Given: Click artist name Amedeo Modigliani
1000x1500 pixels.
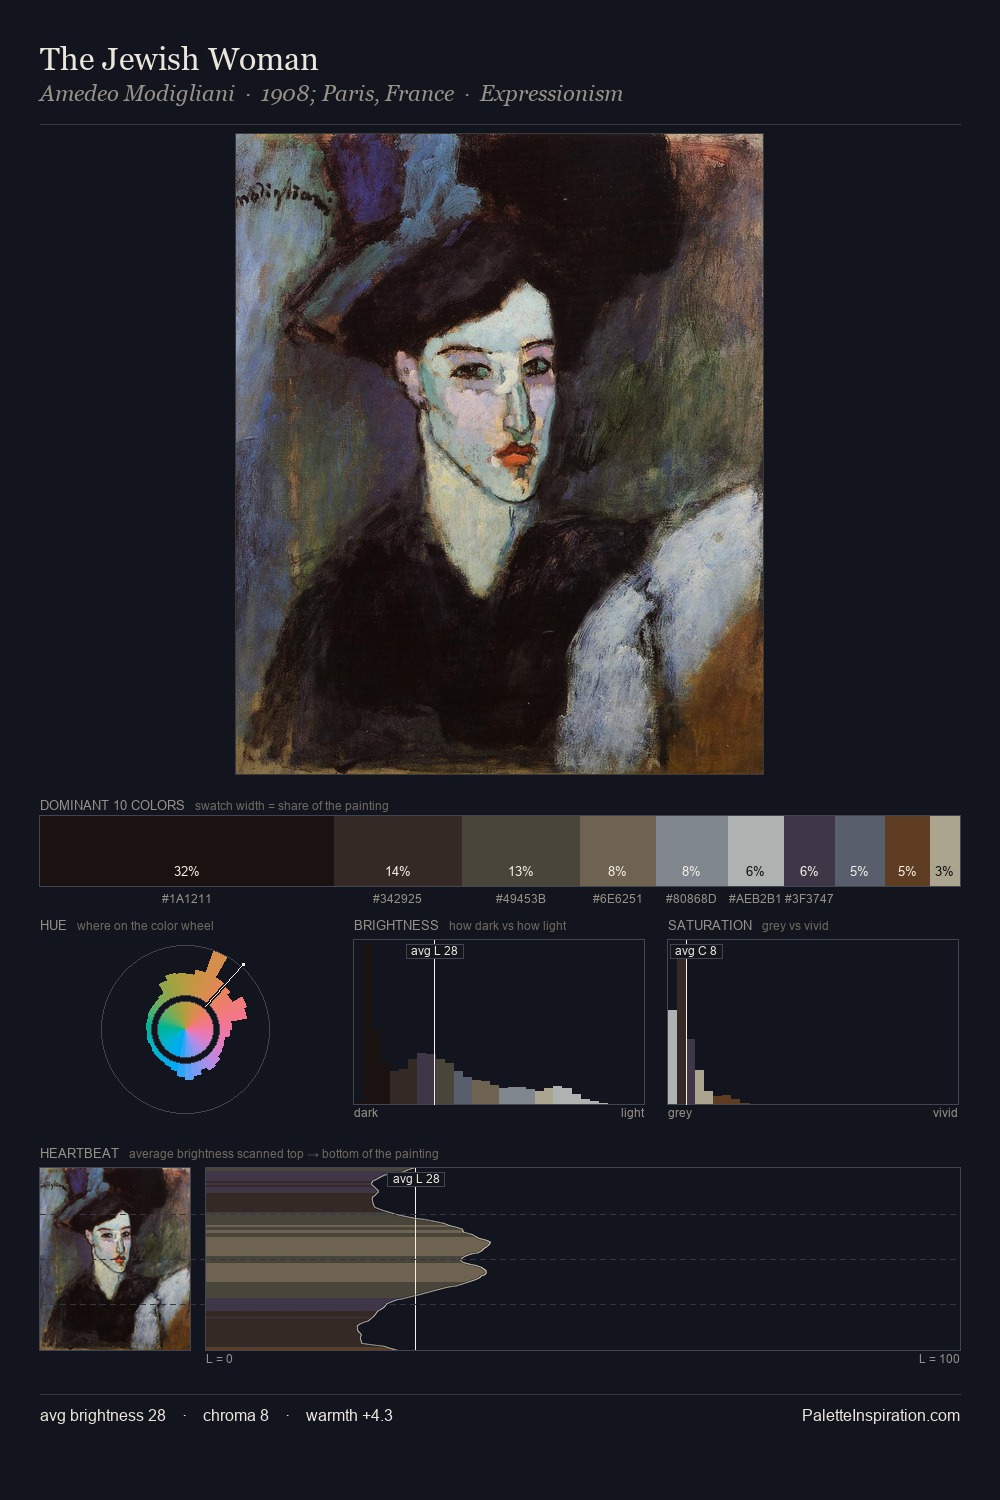Looking at the screenshot, I should pos(137,94).
